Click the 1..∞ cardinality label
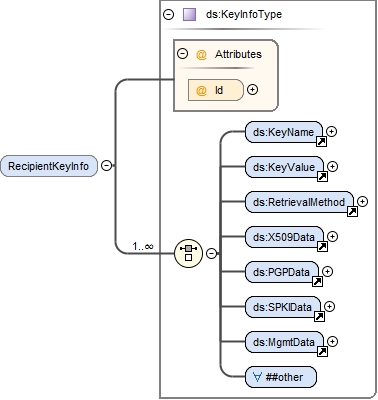This screenshot has width=378, height=400. point(143,246)
